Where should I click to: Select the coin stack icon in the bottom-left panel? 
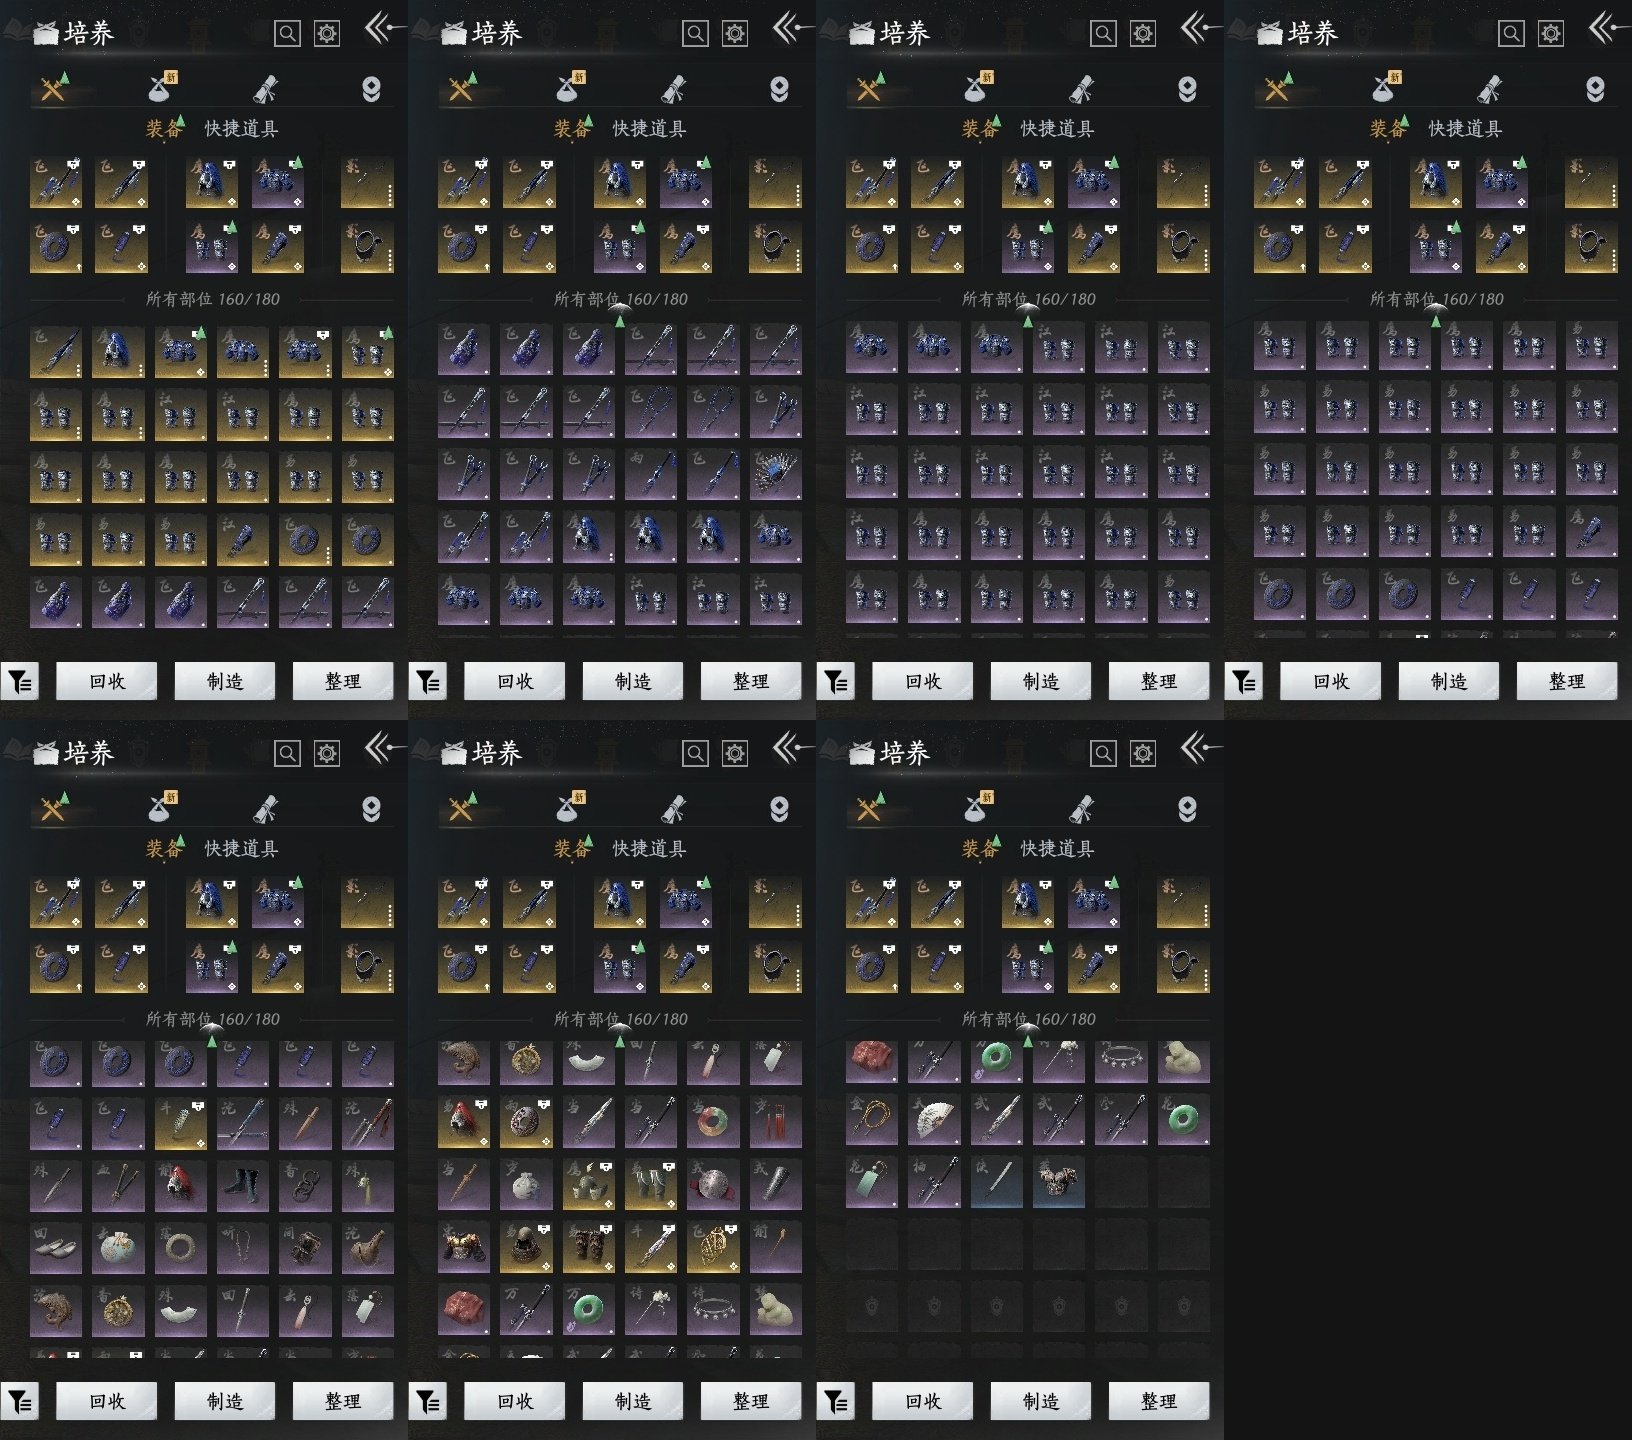click(371, 809)
